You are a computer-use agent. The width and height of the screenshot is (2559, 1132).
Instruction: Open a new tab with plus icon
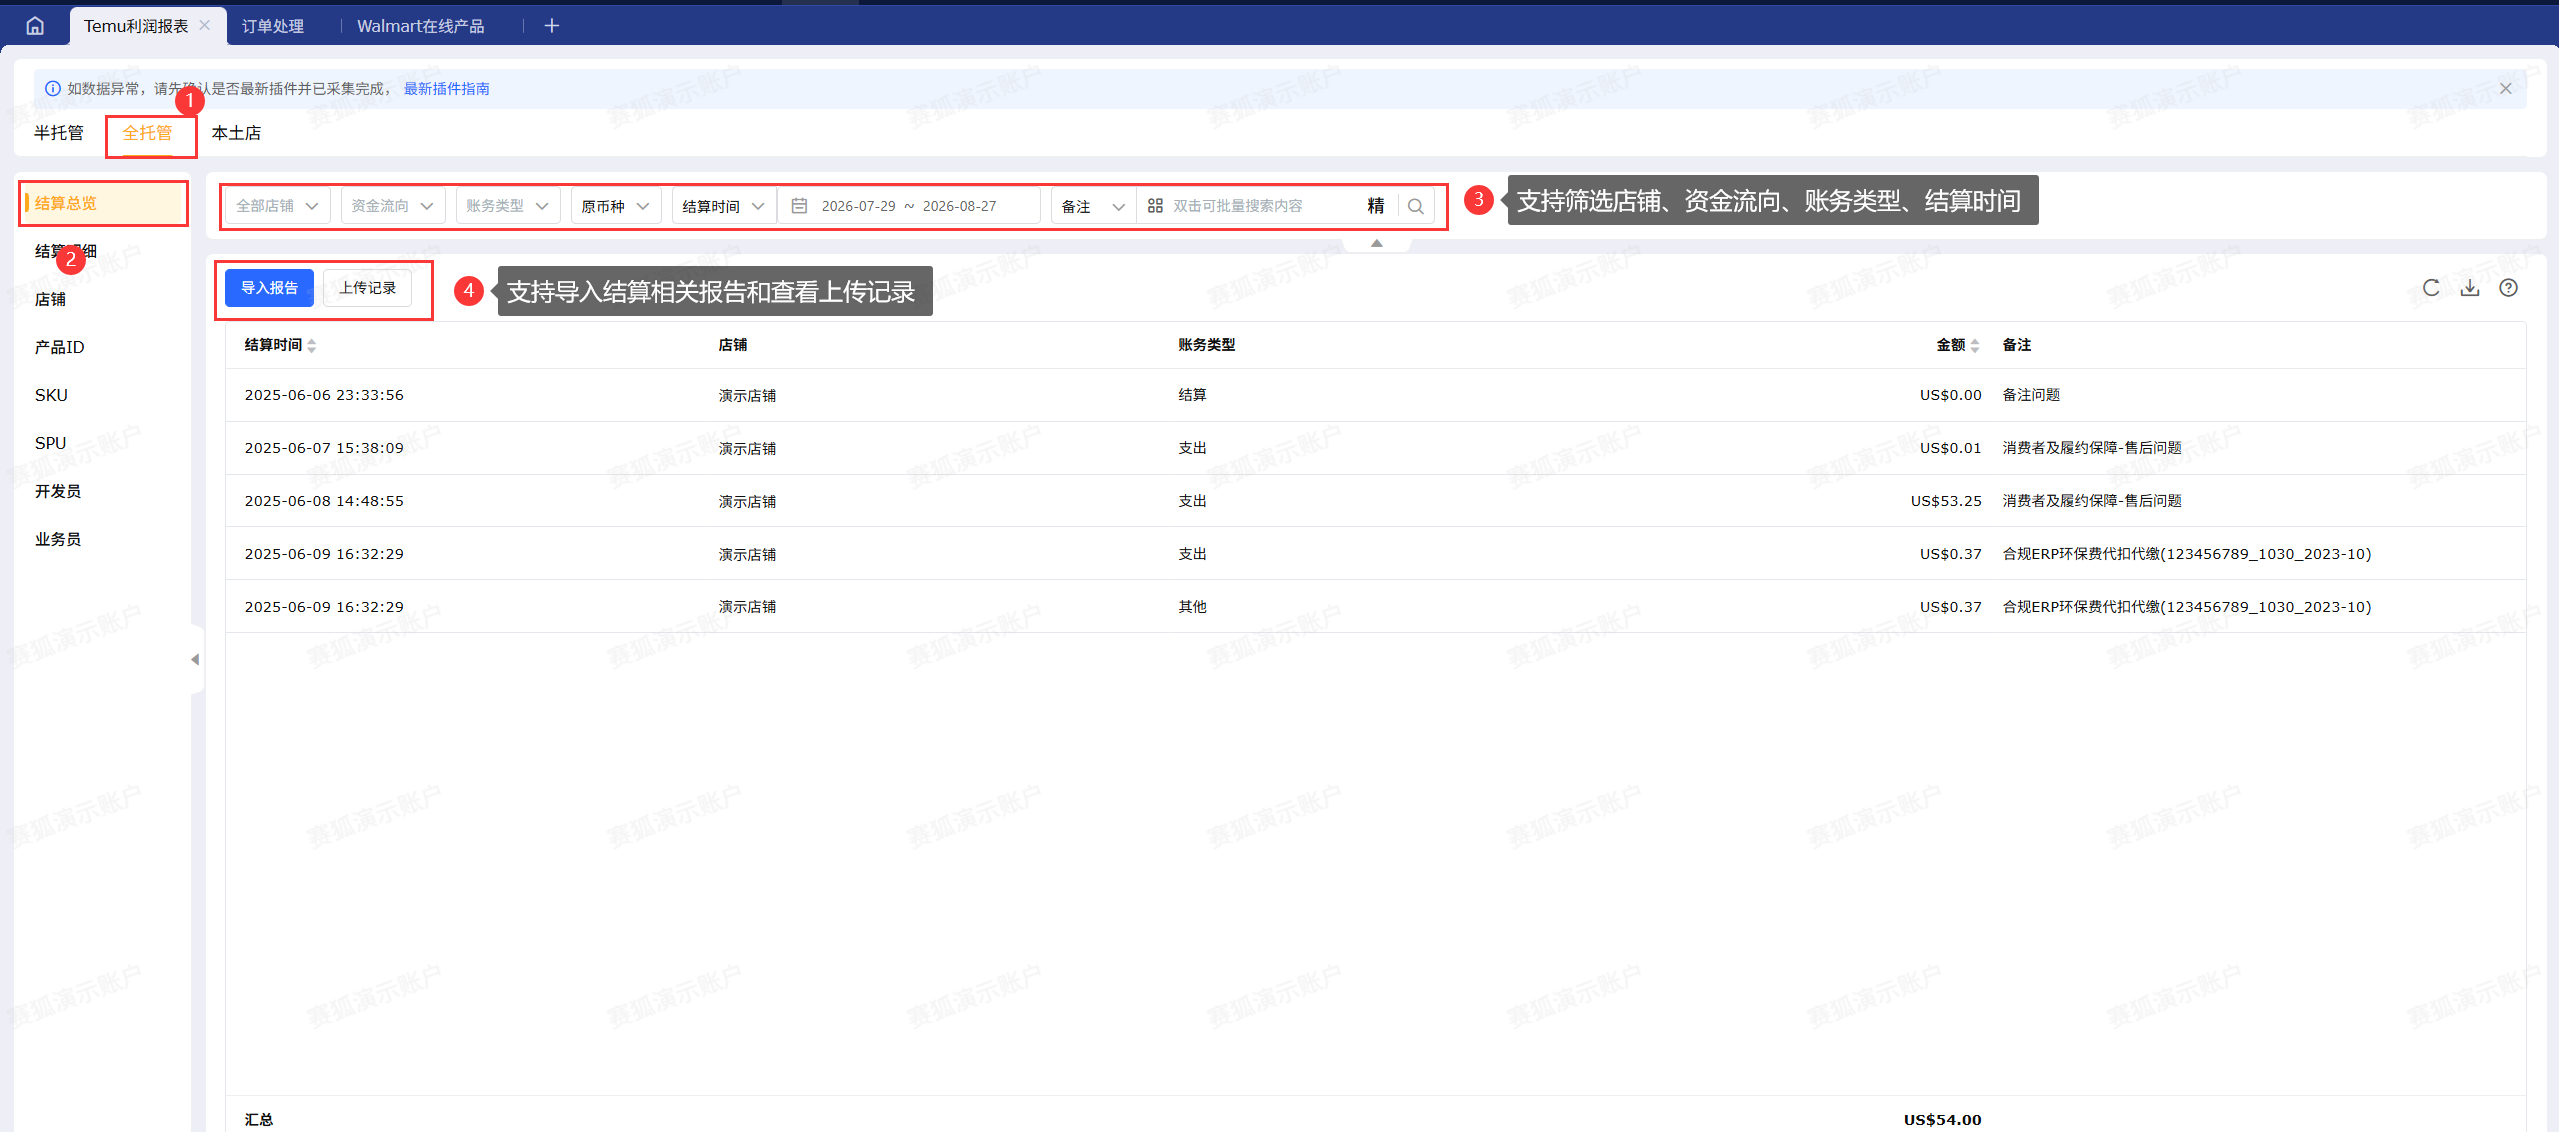551,26
